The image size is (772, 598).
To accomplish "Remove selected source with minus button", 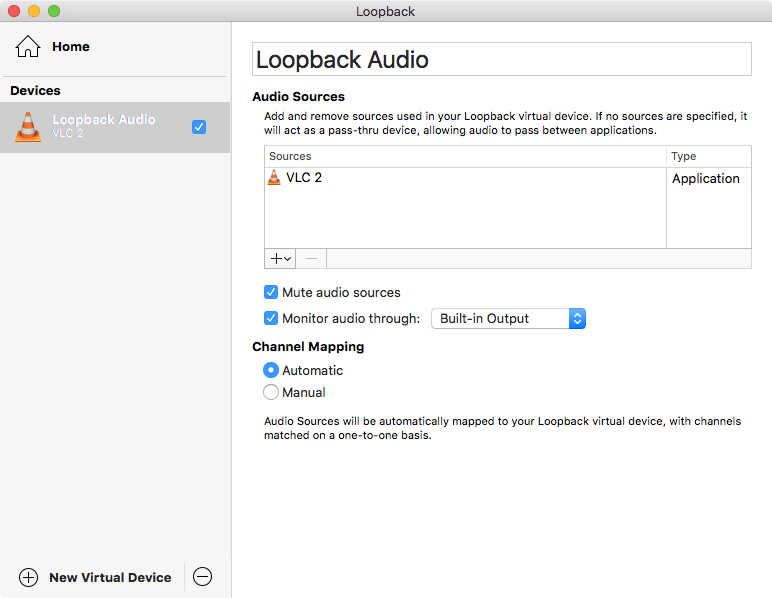I will tap(311, 258).
